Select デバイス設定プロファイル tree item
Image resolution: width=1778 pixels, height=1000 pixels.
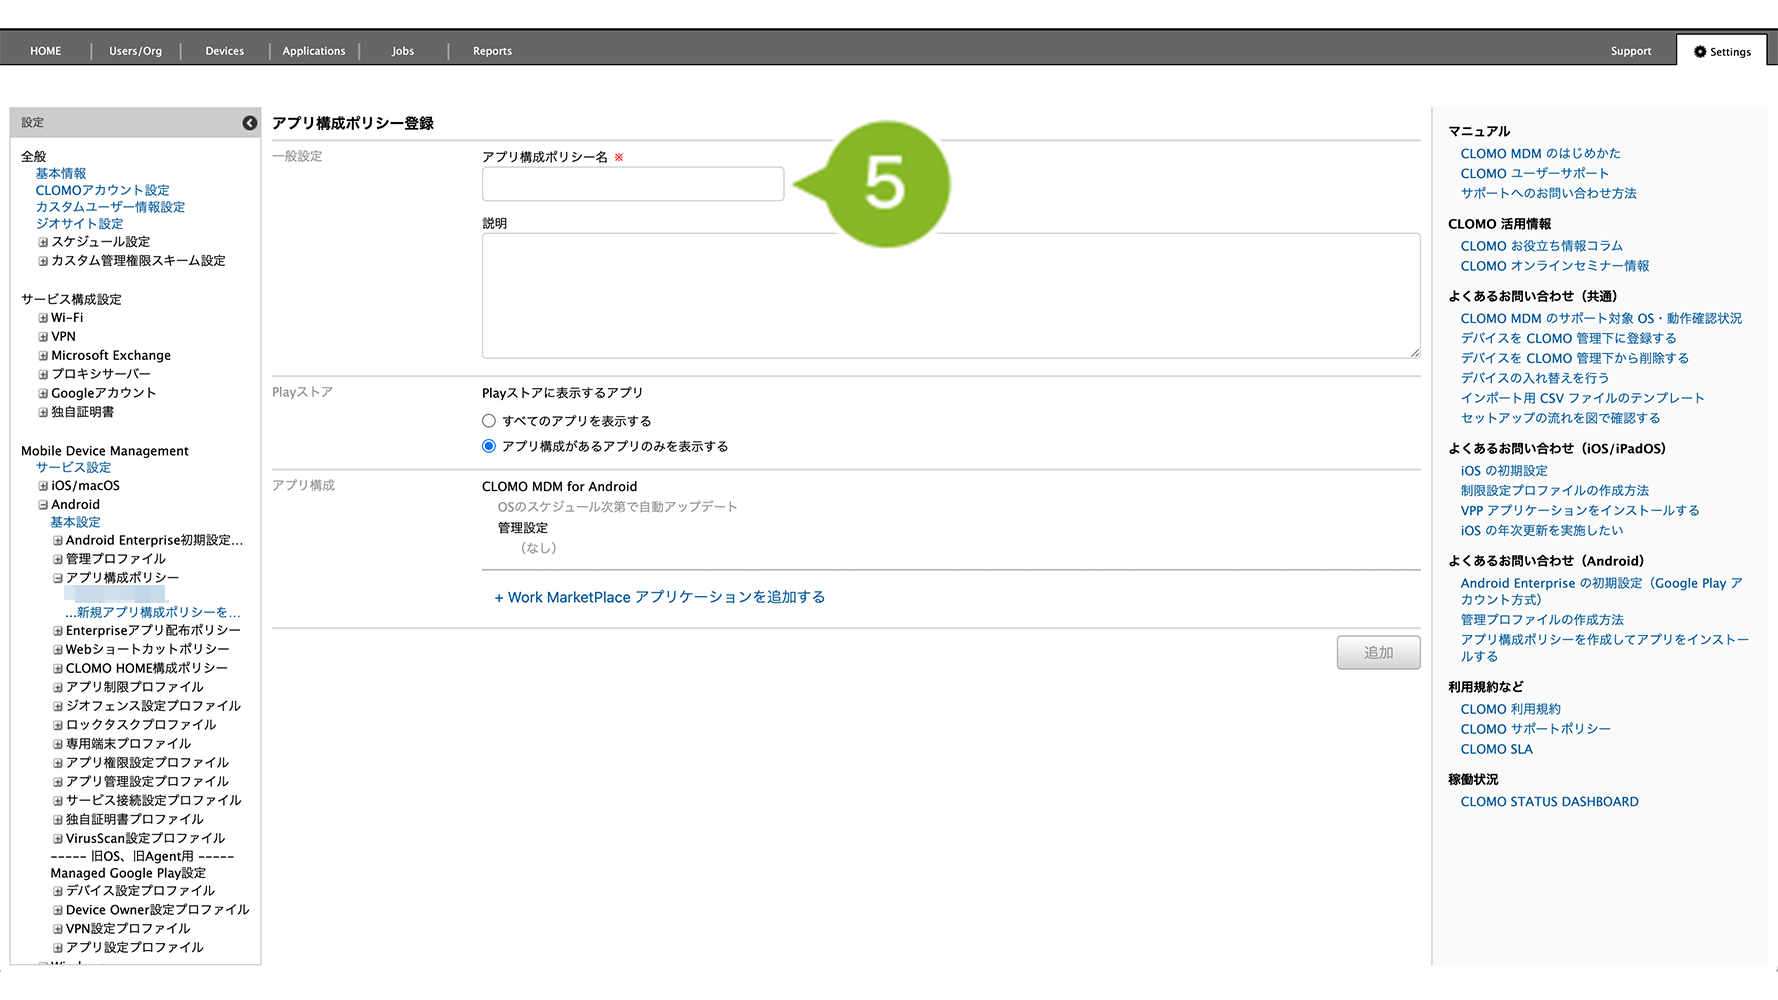(140, 891)
